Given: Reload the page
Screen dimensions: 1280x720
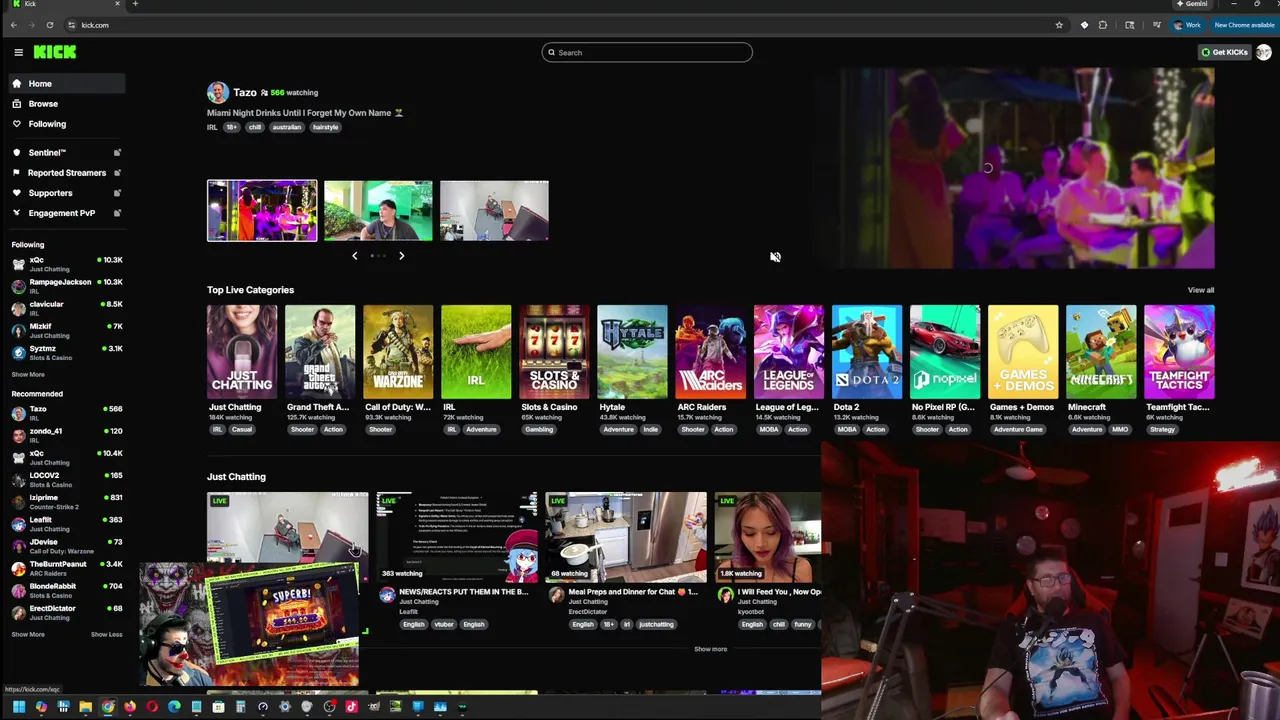Looking at the screenshot, I should point(49,25).
